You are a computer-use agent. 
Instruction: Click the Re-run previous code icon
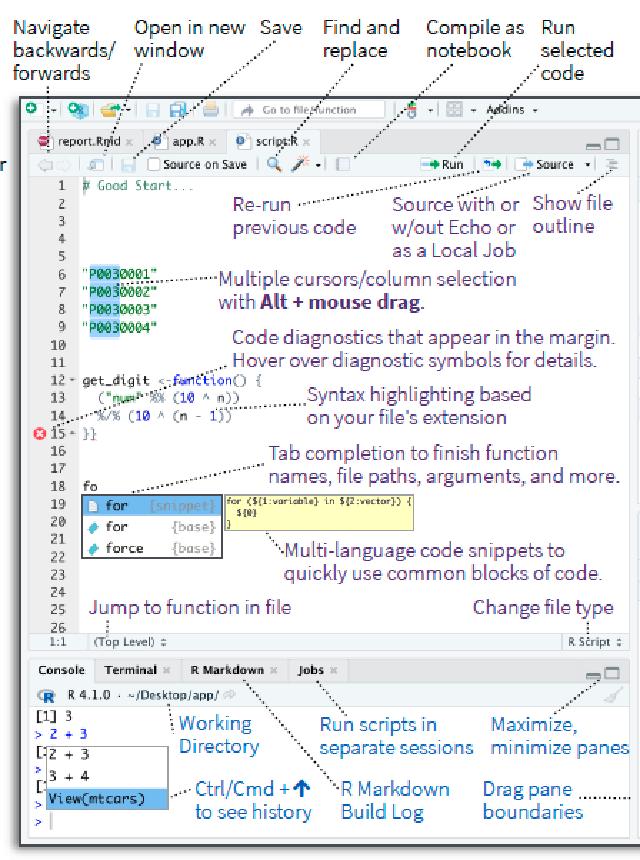[x=492, y=164]
